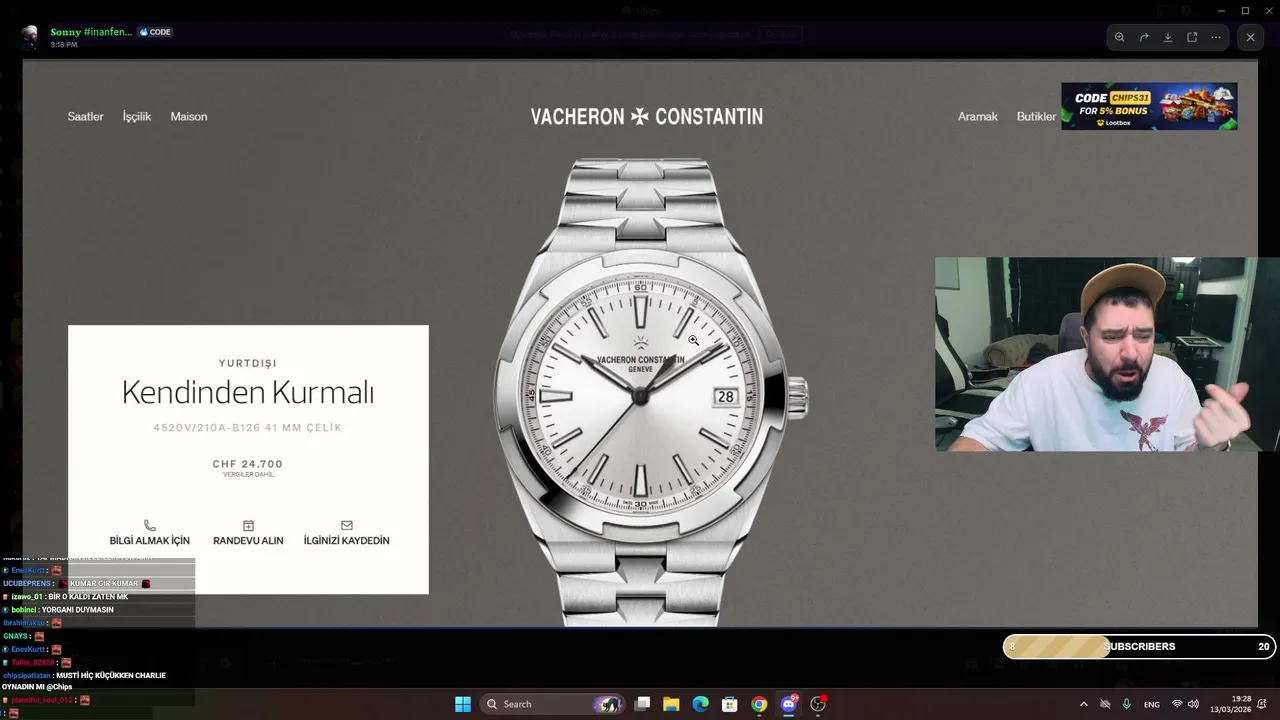
Task: Open the three-dots more options menu
Action: pos(1216,37)
